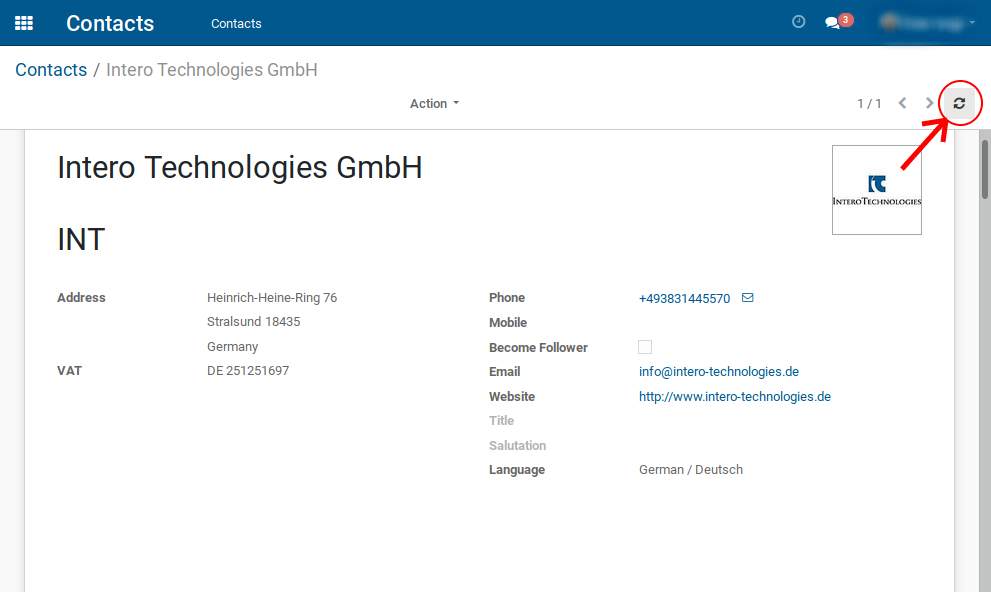Click the Intero Technologies GmbH heading
The width and height of the screenshot is (991, 592).
[x=240, y=167]
